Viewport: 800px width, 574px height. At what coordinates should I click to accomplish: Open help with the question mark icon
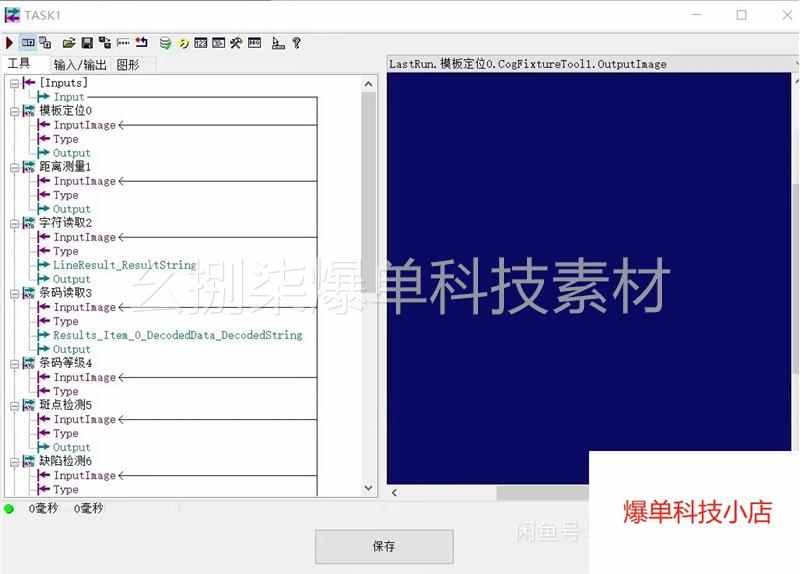pos(296,43)
